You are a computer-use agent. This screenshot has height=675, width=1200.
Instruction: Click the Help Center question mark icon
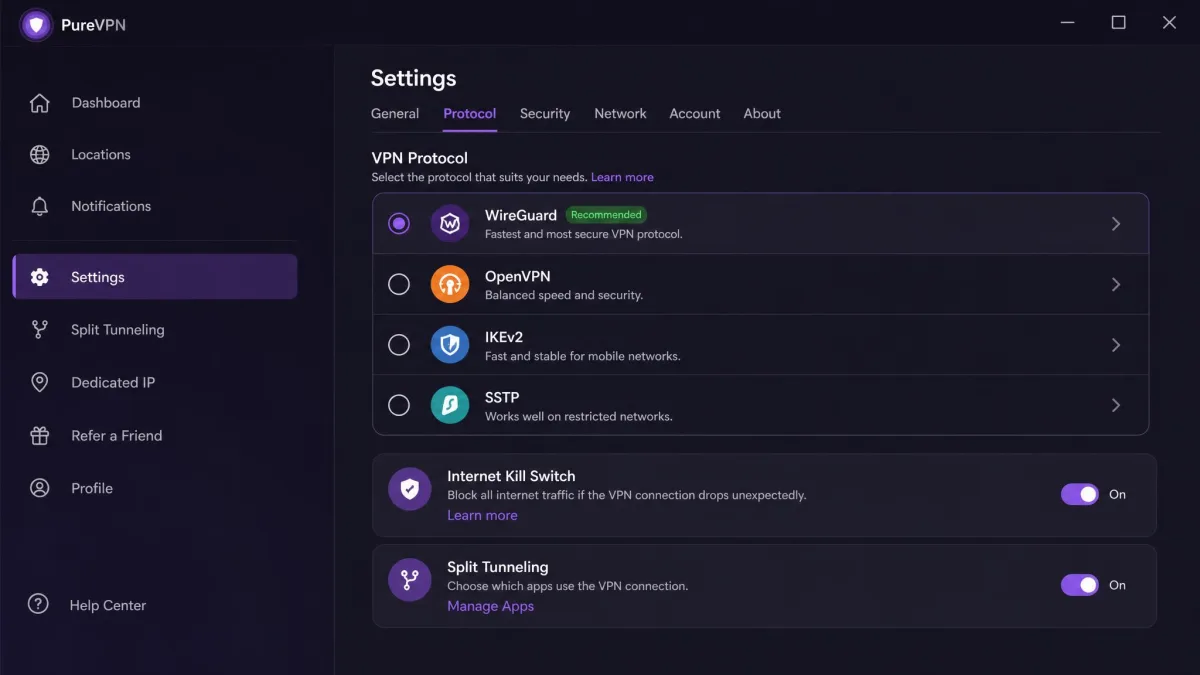tap(38, 604)
